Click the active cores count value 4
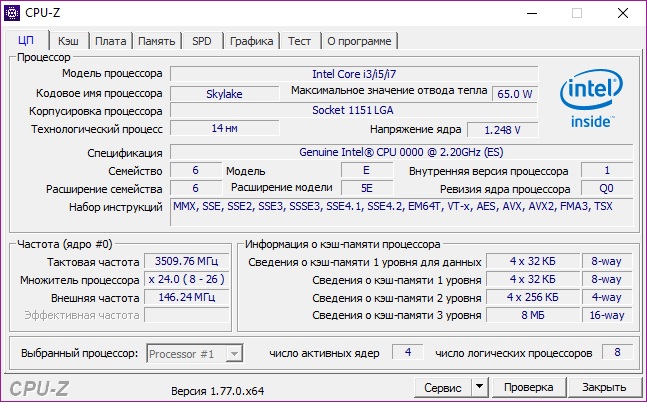Screen dimensions: 647x403 (408, 352)
